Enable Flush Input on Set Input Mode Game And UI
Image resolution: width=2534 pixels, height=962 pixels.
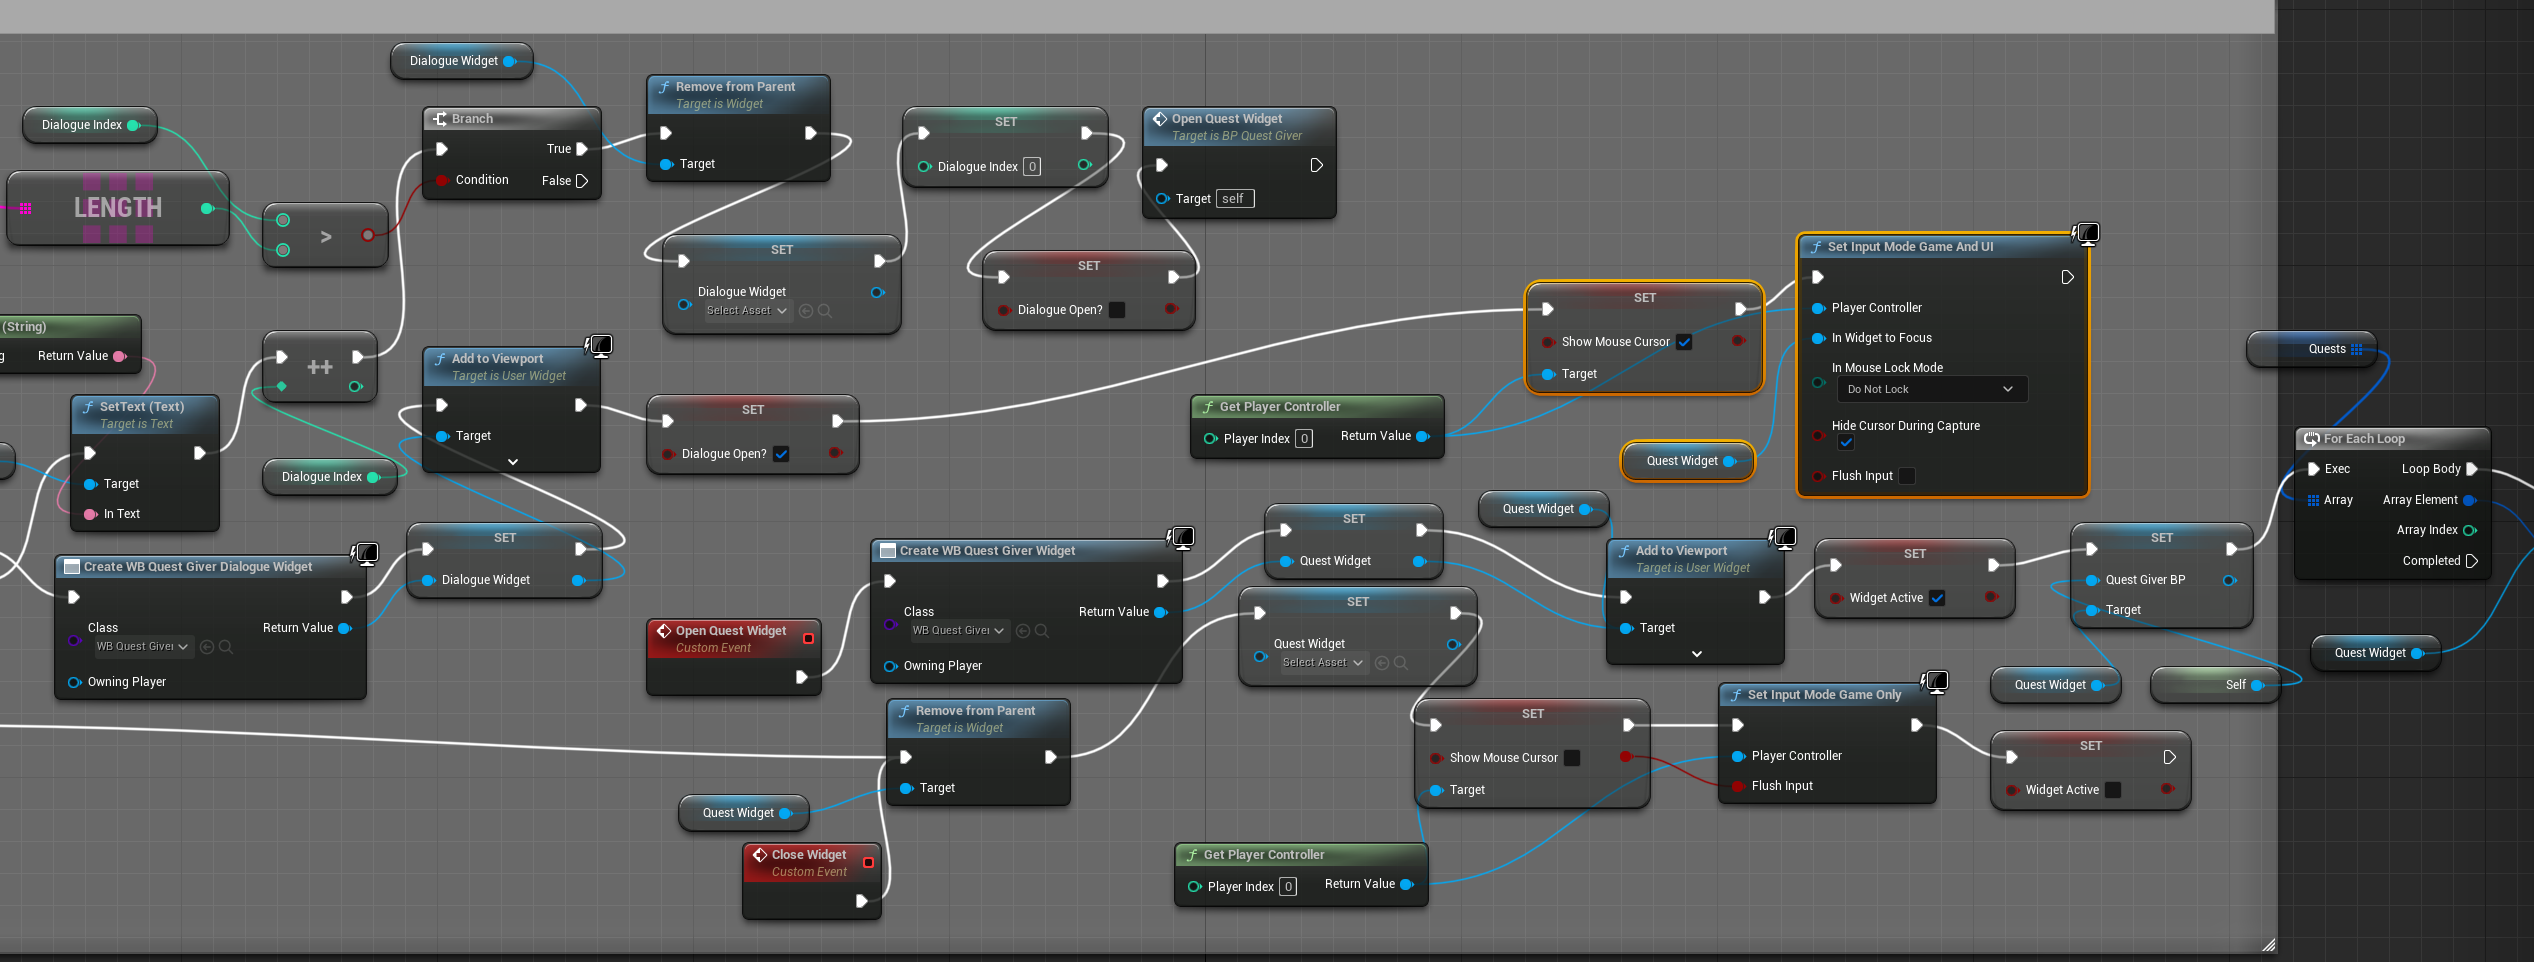[x=1907, y=476]
